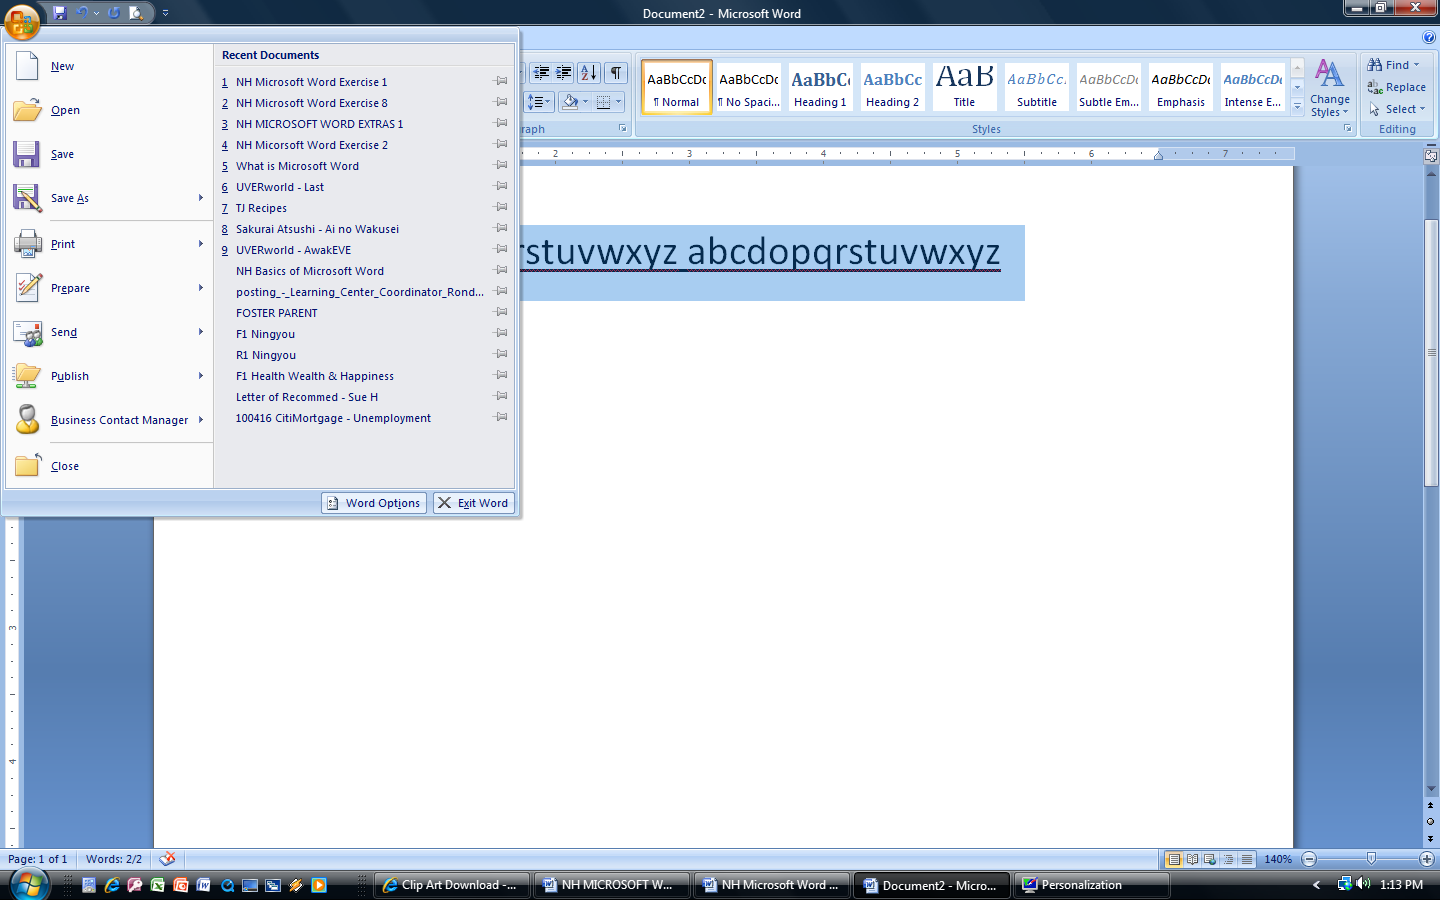Pin F1 Ningyou document
The width and height of the screenshot is (1440, 900).
tap(501, 333)
